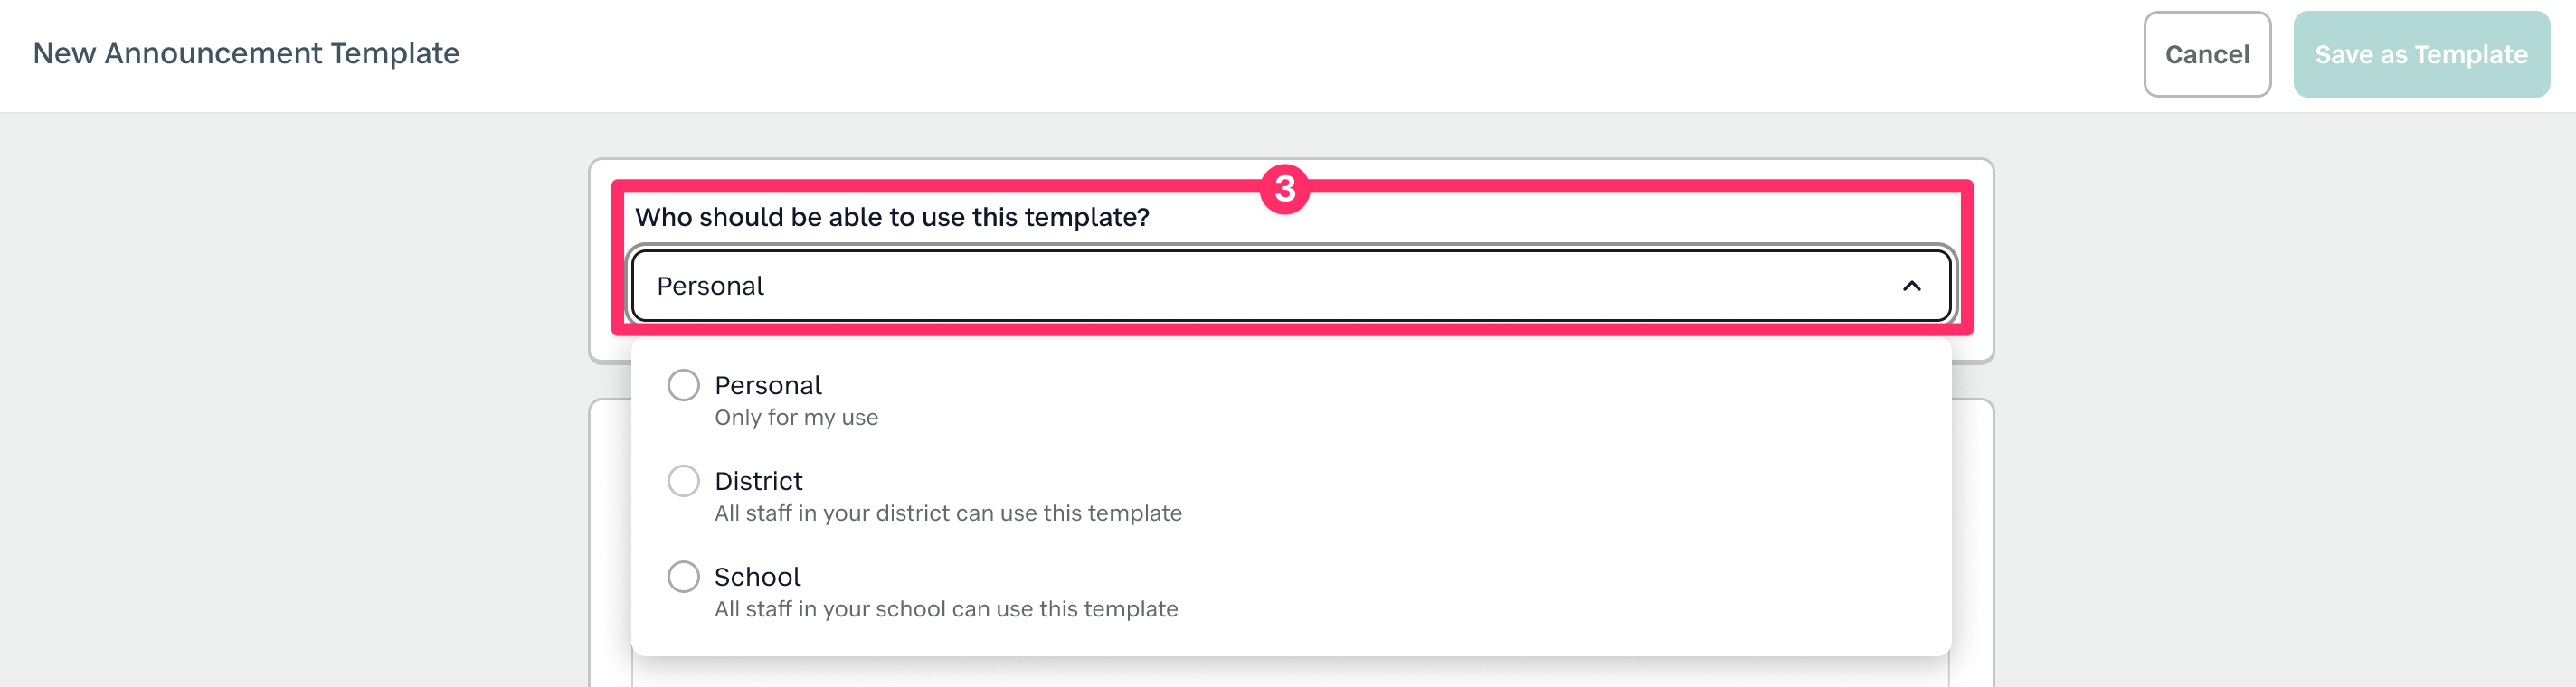Collapse the dropdown using the chevron arrow
Viewport: 2576px width, 687px height.
(x=1911, y=287)
